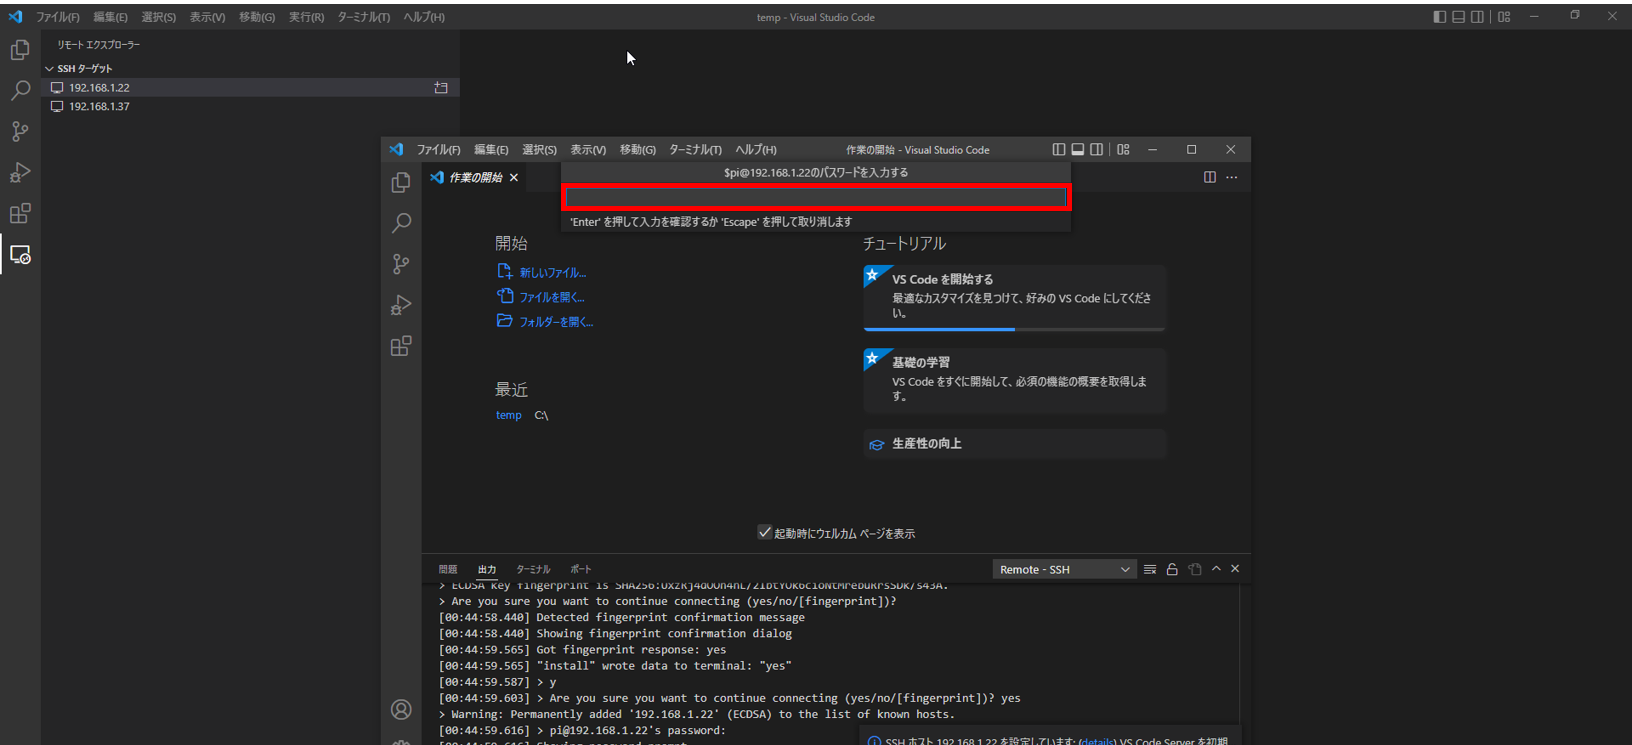
Task: Open Search in the front VS Code window
Action: 401,223
